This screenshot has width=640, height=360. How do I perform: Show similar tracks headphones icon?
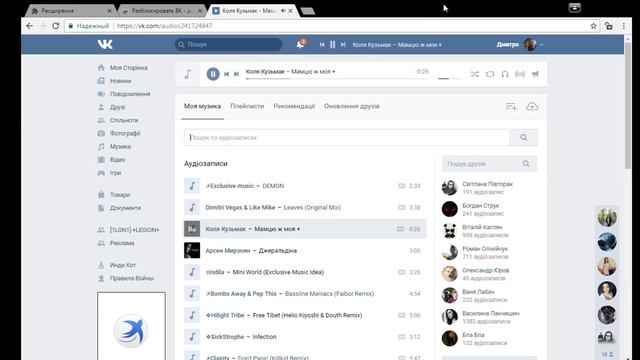(505, 74)
